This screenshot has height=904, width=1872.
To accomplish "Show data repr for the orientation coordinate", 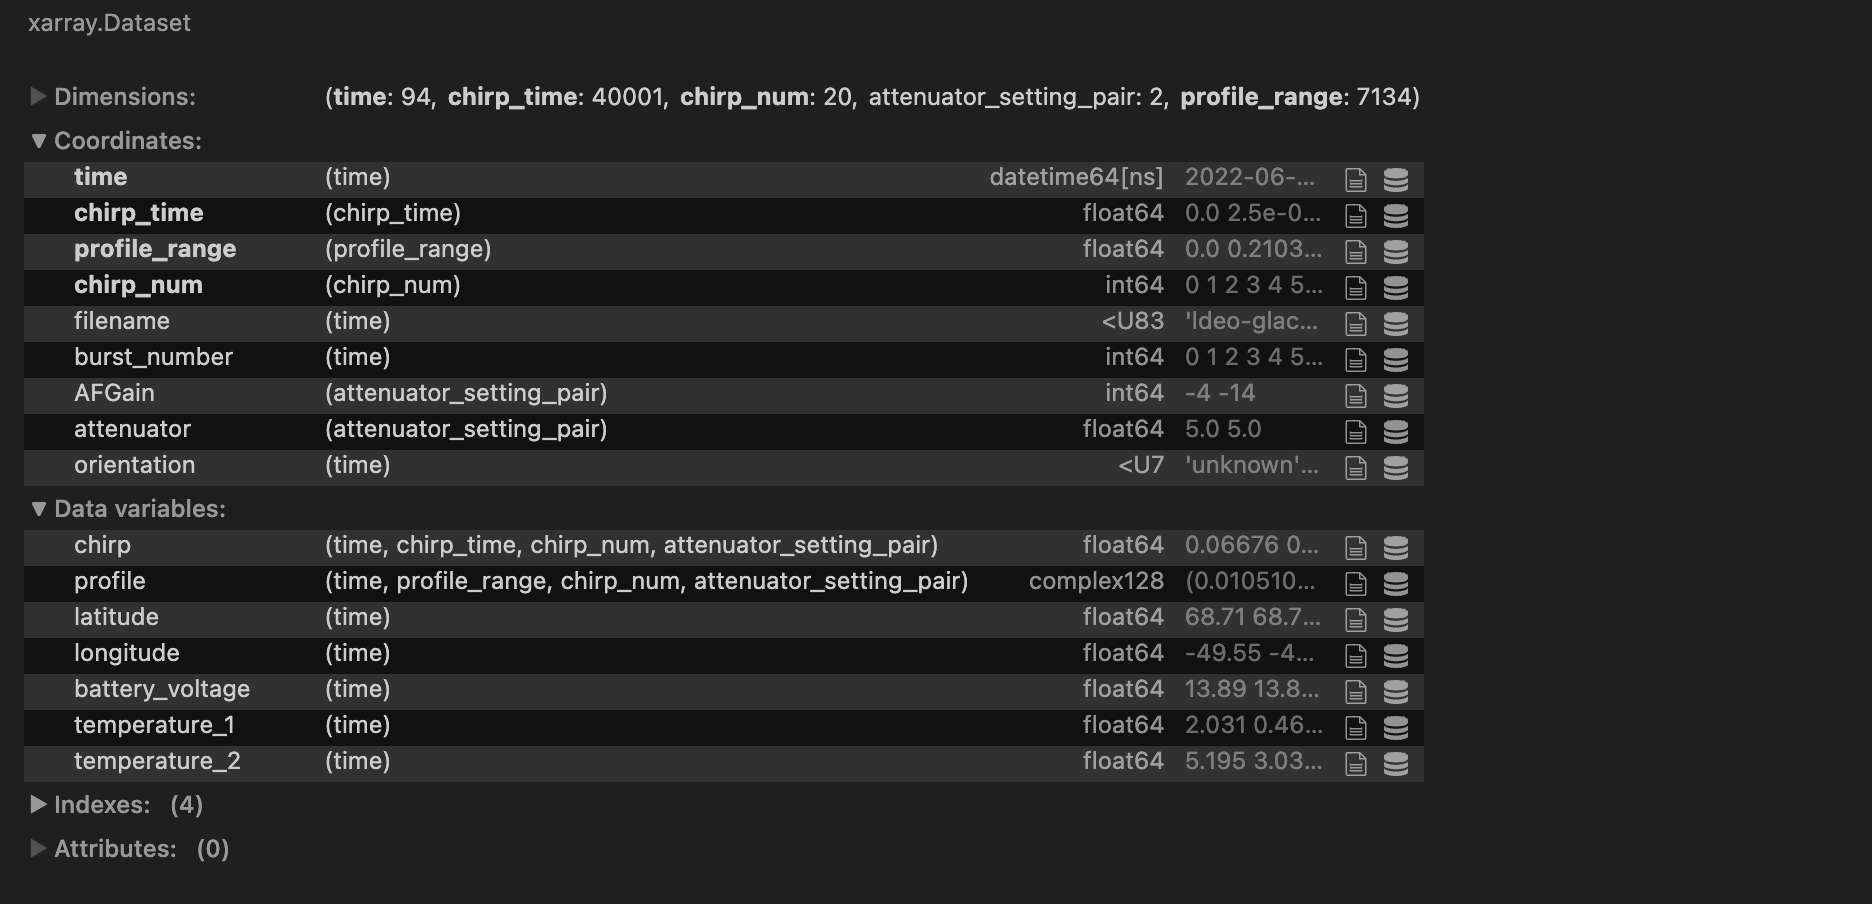I will point(1394,466).
